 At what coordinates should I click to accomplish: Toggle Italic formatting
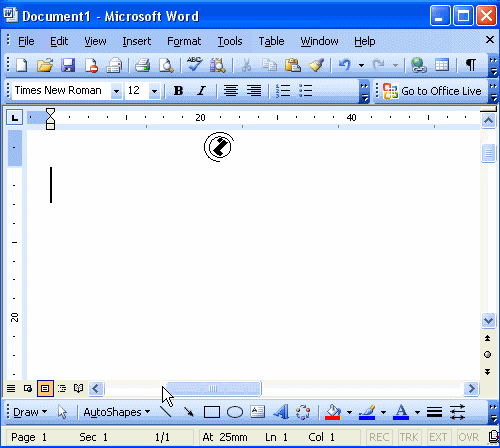[x=201, y=91]
